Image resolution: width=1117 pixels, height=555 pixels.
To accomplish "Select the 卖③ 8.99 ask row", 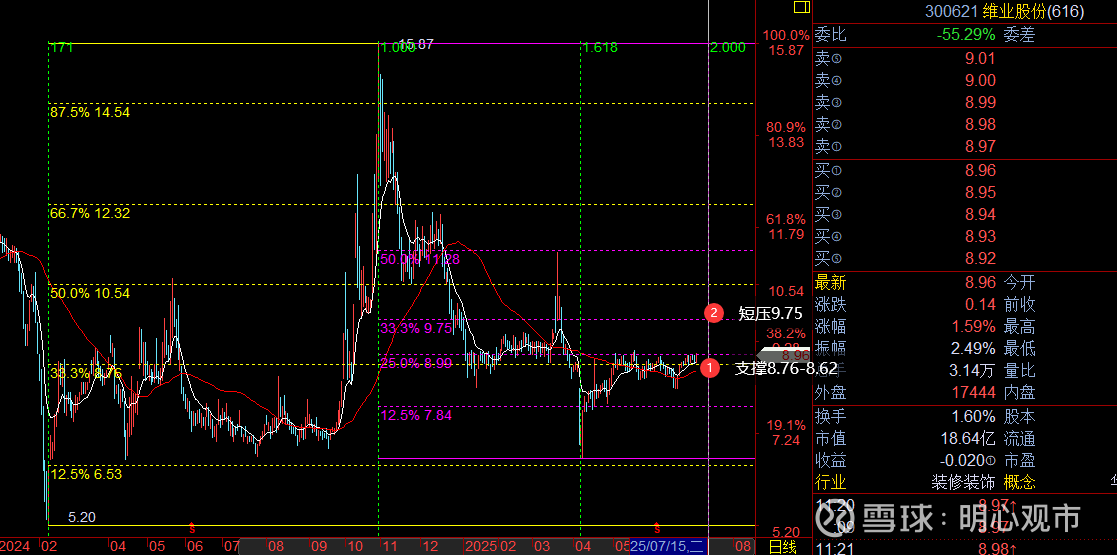I will tap(965, 103).
